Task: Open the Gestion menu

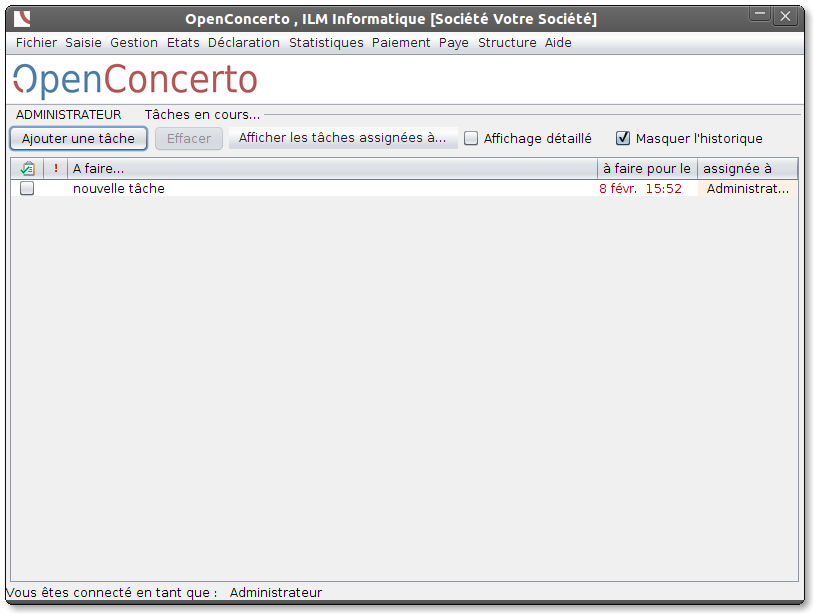Action: tap(134, 43)
